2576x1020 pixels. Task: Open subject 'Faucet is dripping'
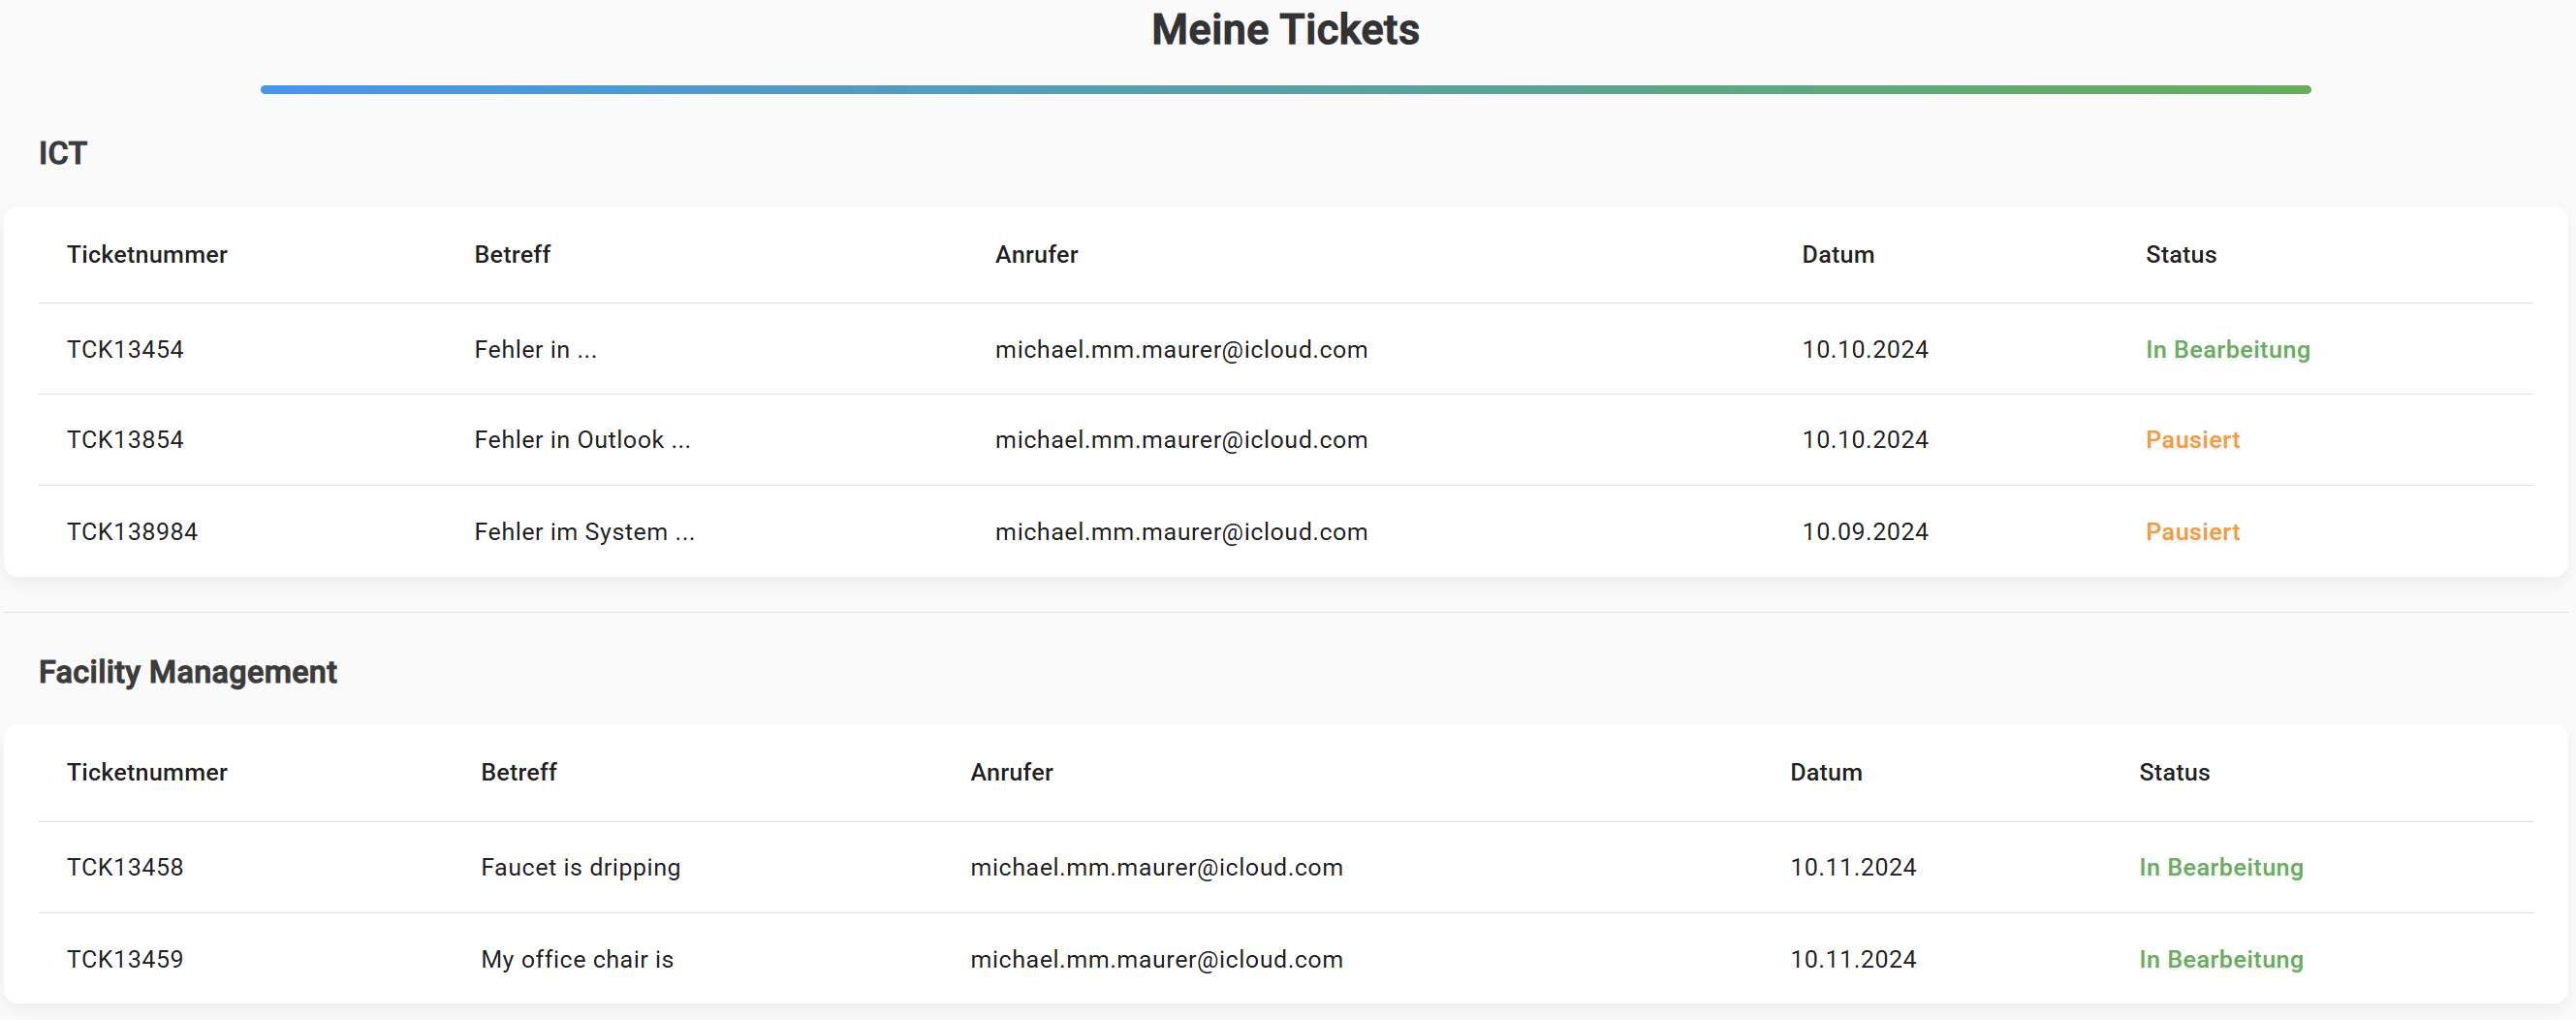tap(580, 867)
